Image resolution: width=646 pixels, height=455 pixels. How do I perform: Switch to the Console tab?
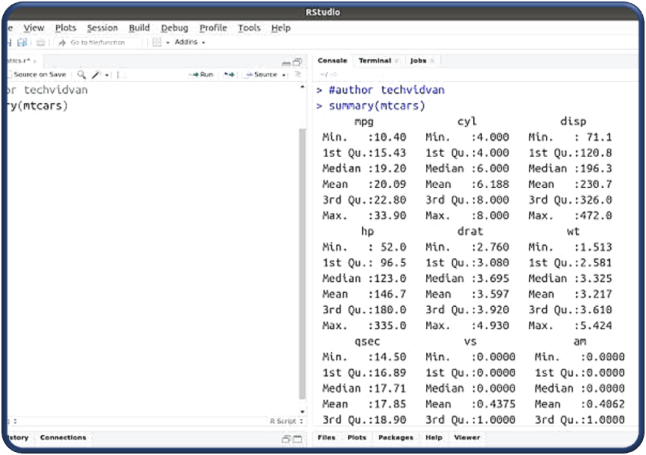click(x=332, y=61)
